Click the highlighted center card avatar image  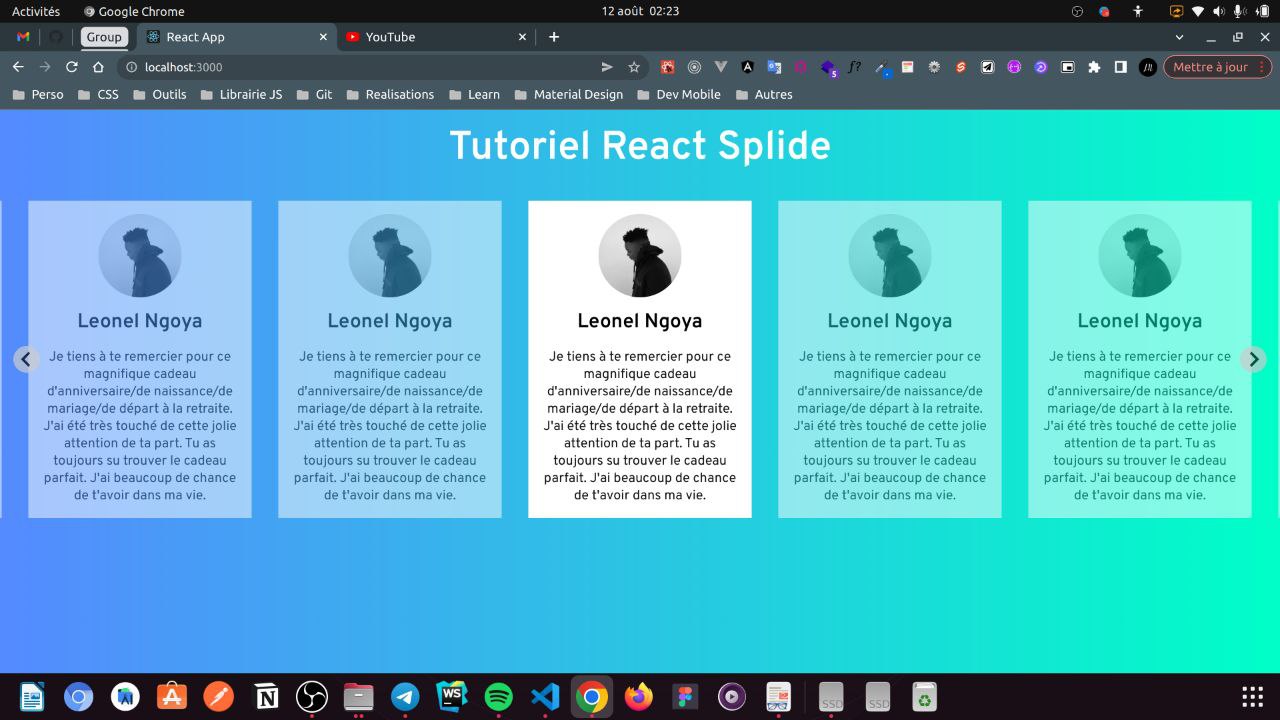tap(640, 256)
